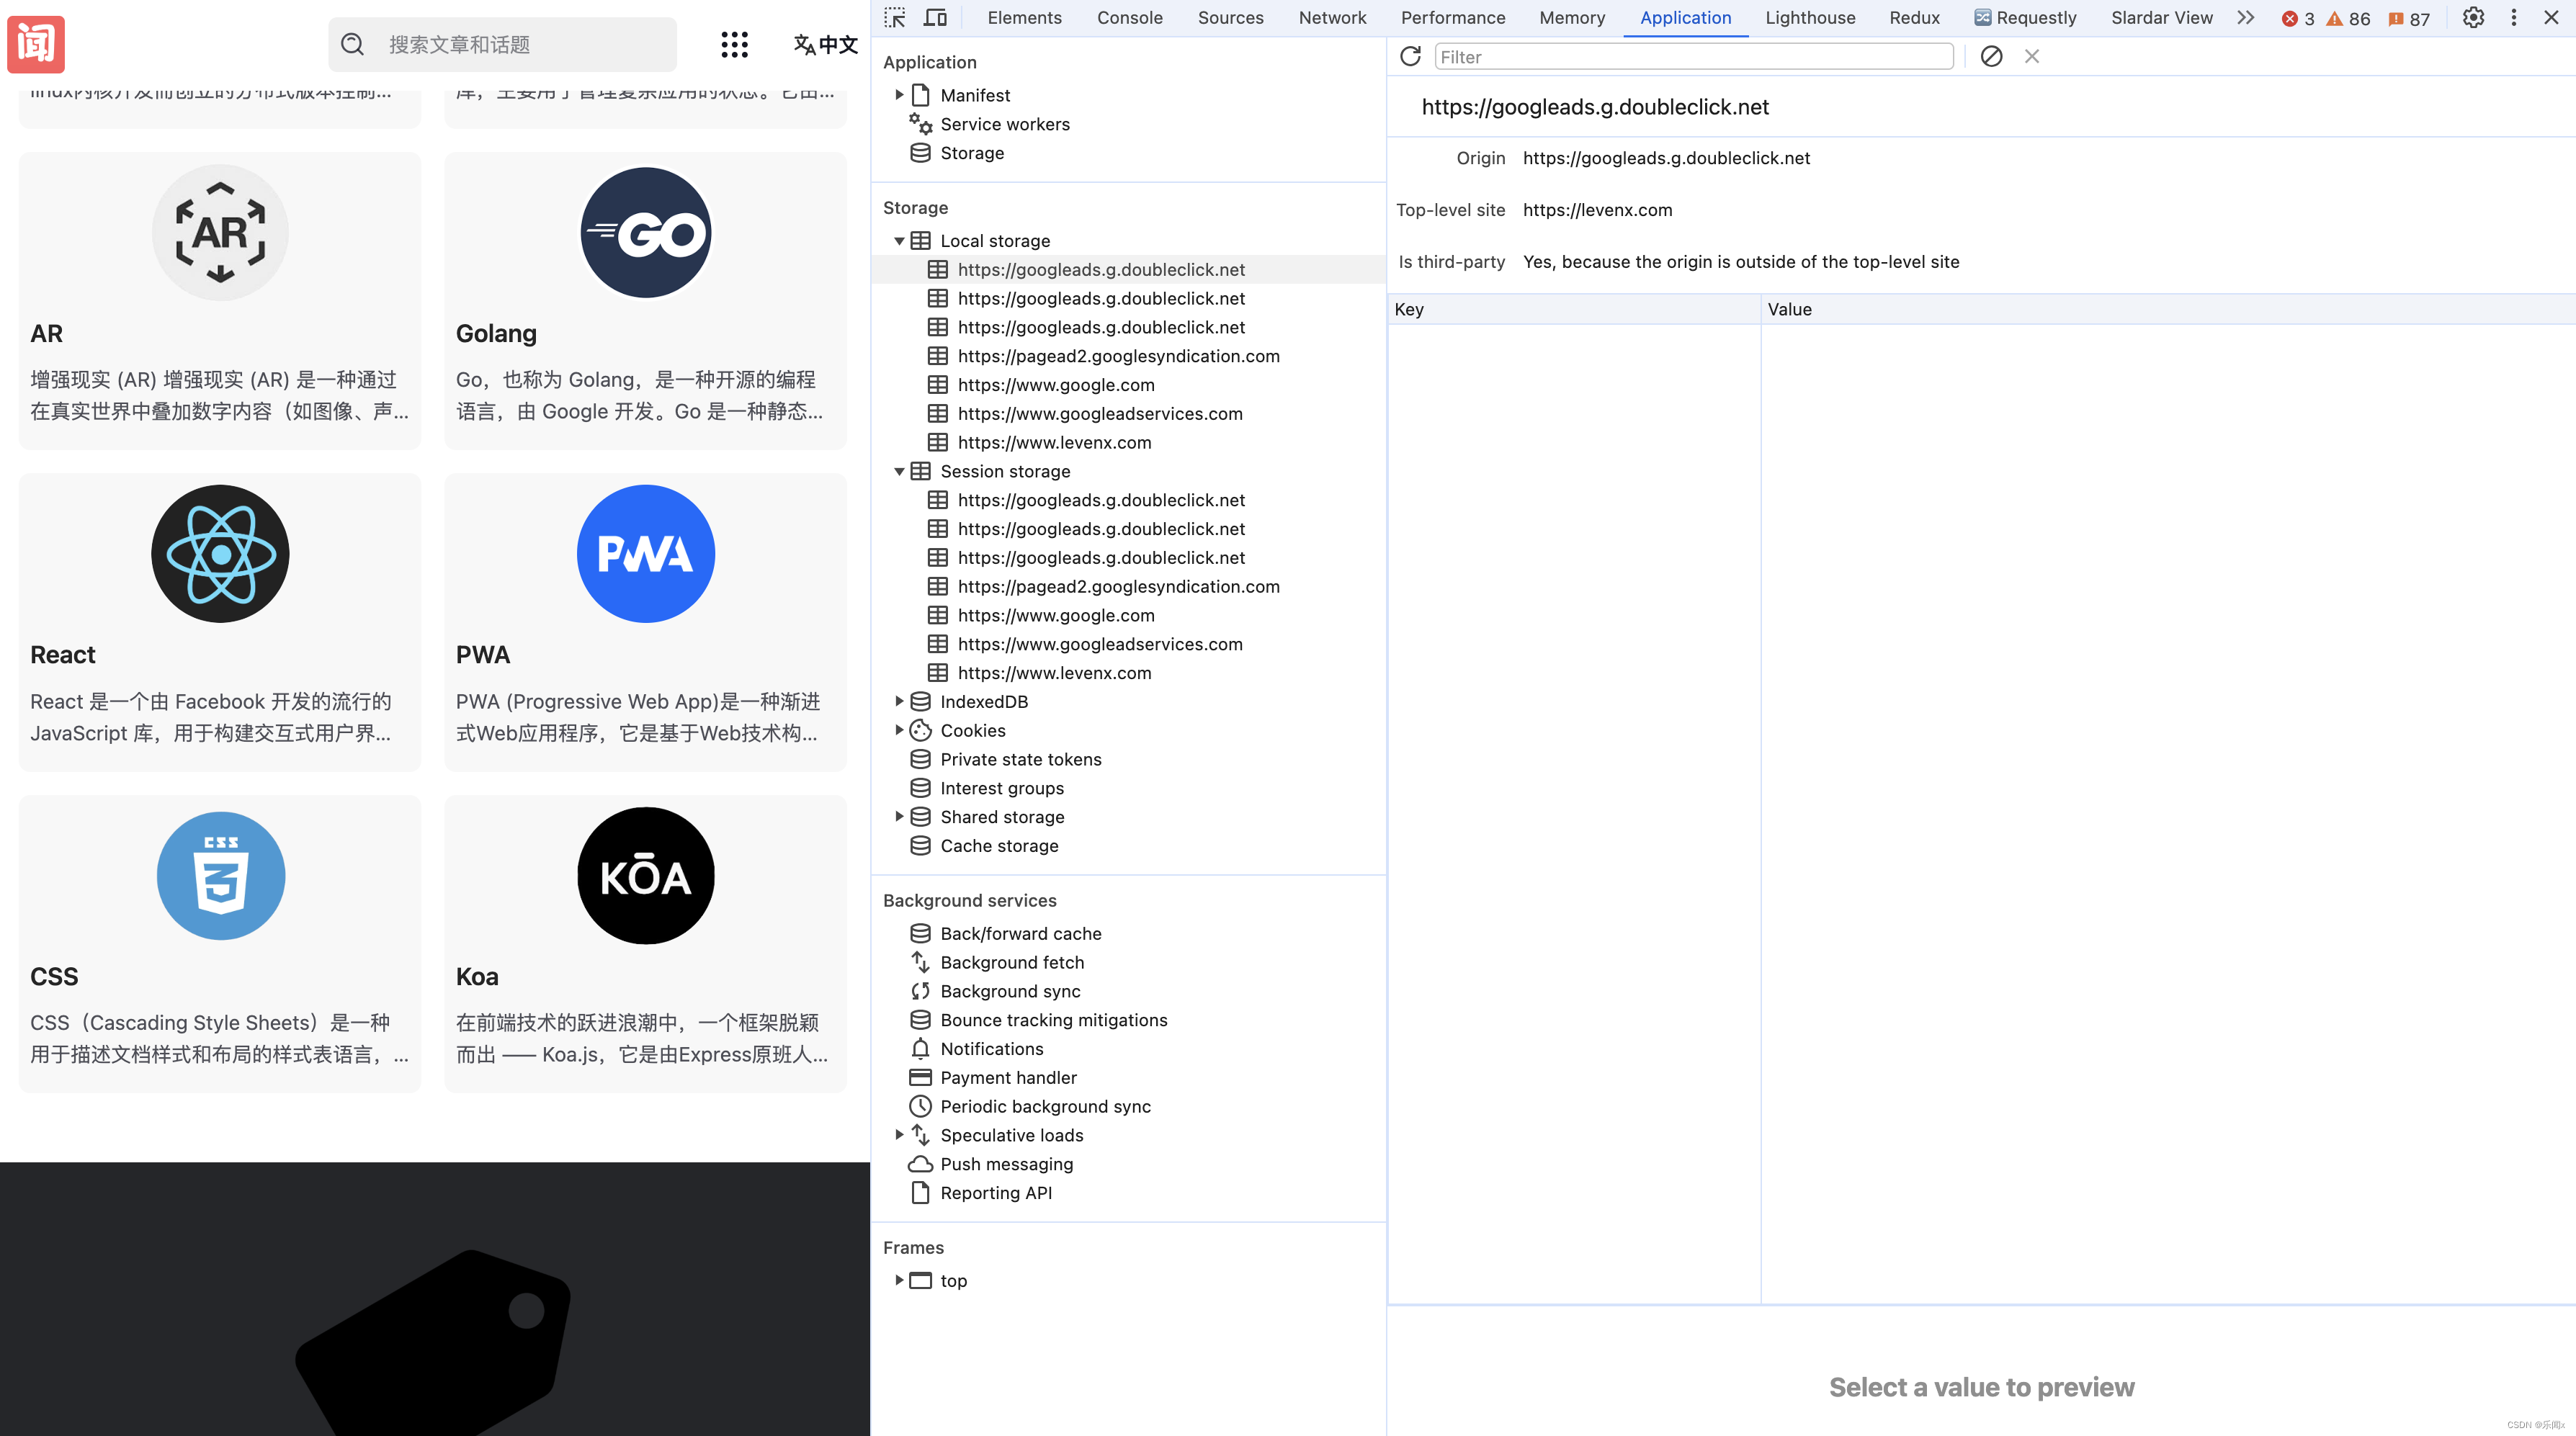The image size is (2576, 1436).
Task: Click the warnings count 86 icon
Action: point(2334,19)
